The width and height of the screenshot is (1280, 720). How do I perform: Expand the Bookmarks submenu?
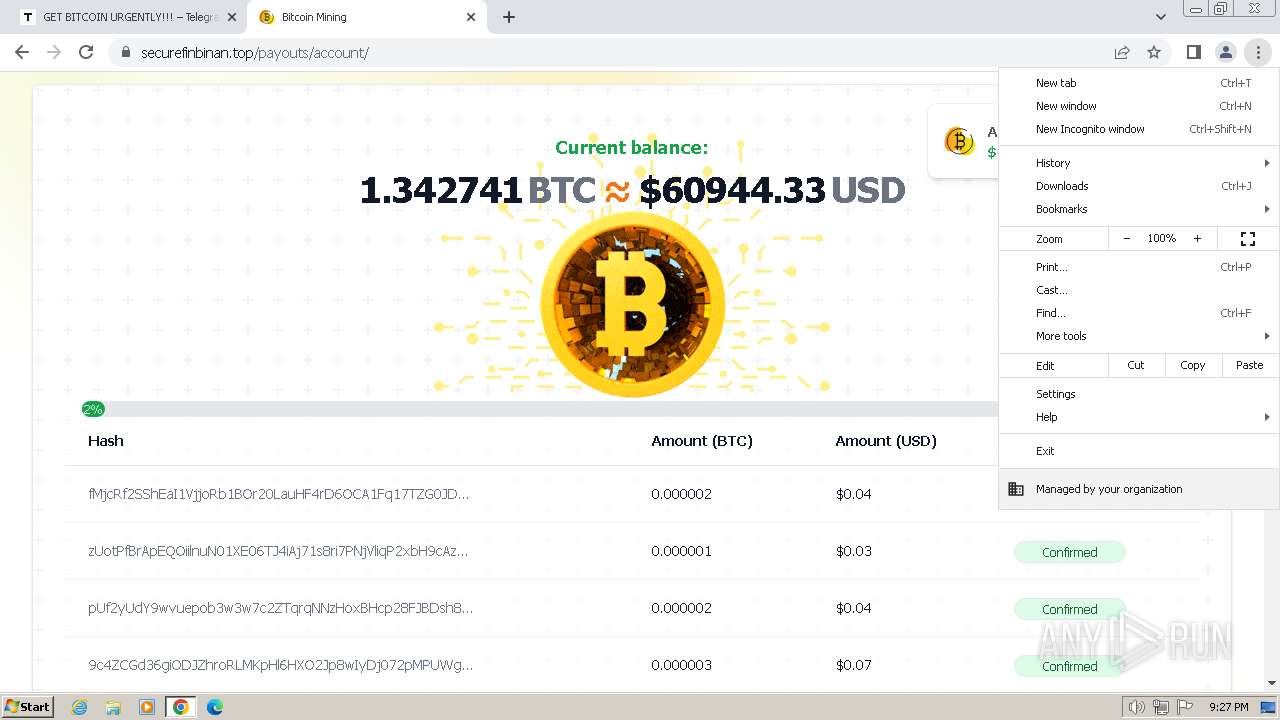[x=1138, y=209]
